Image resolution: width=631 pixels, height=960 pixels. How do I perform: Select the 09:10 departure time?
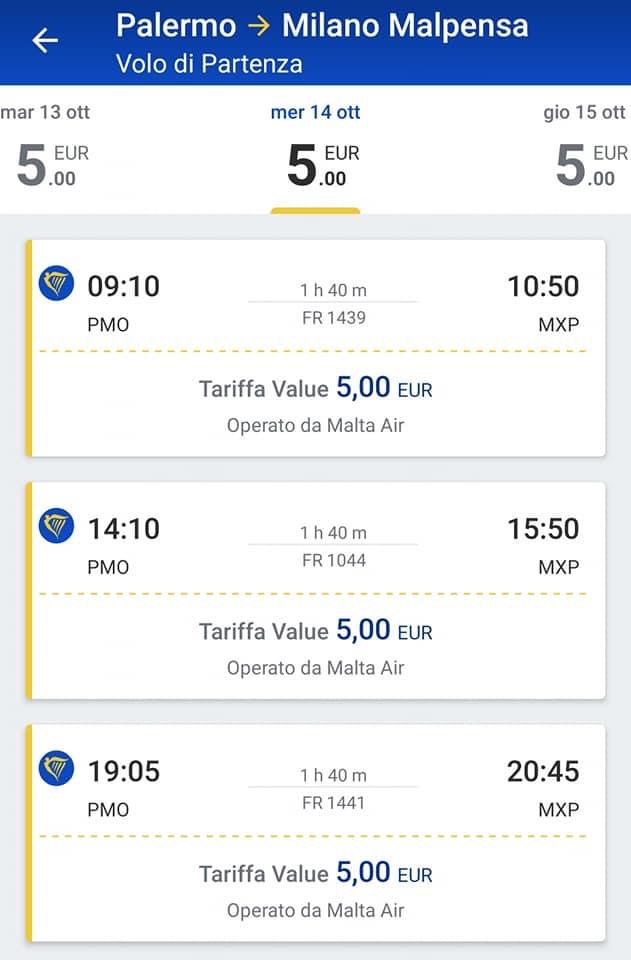pos(123,286)
